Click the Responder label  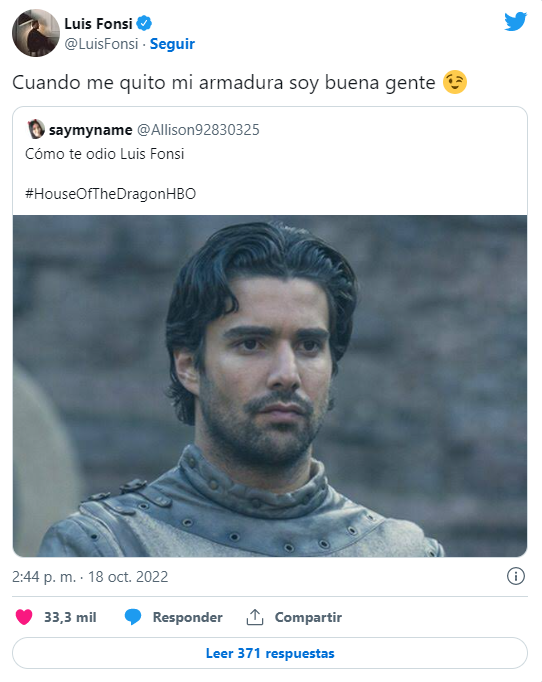tap(187, 617)
